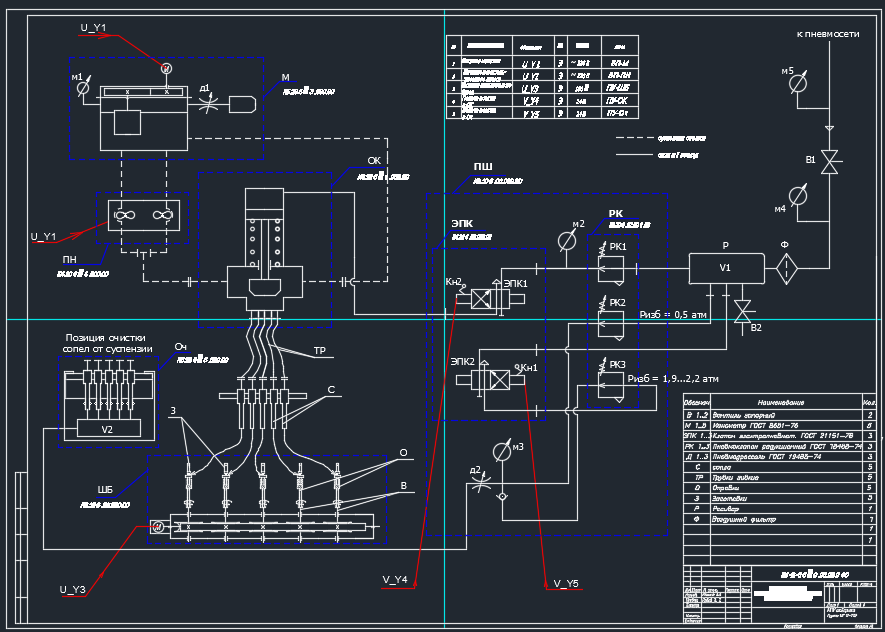Click the В2 valve label

[756, 328]
